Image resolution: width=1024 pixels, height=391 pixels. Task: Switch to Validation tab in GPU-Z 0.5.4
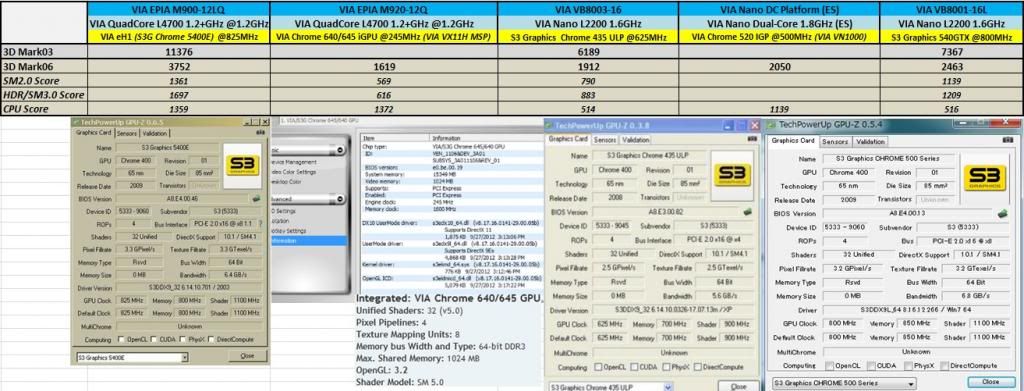coord(870,141)
